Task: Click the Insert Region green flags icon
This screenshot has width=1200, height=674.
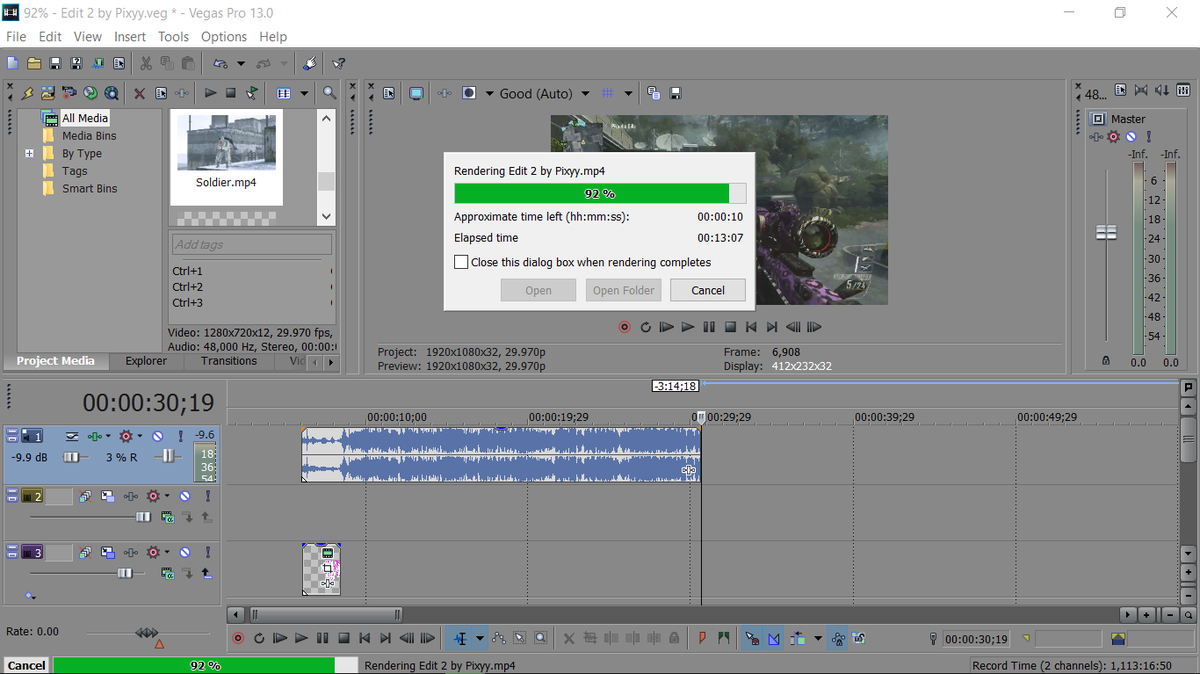Action: (723, 638)
